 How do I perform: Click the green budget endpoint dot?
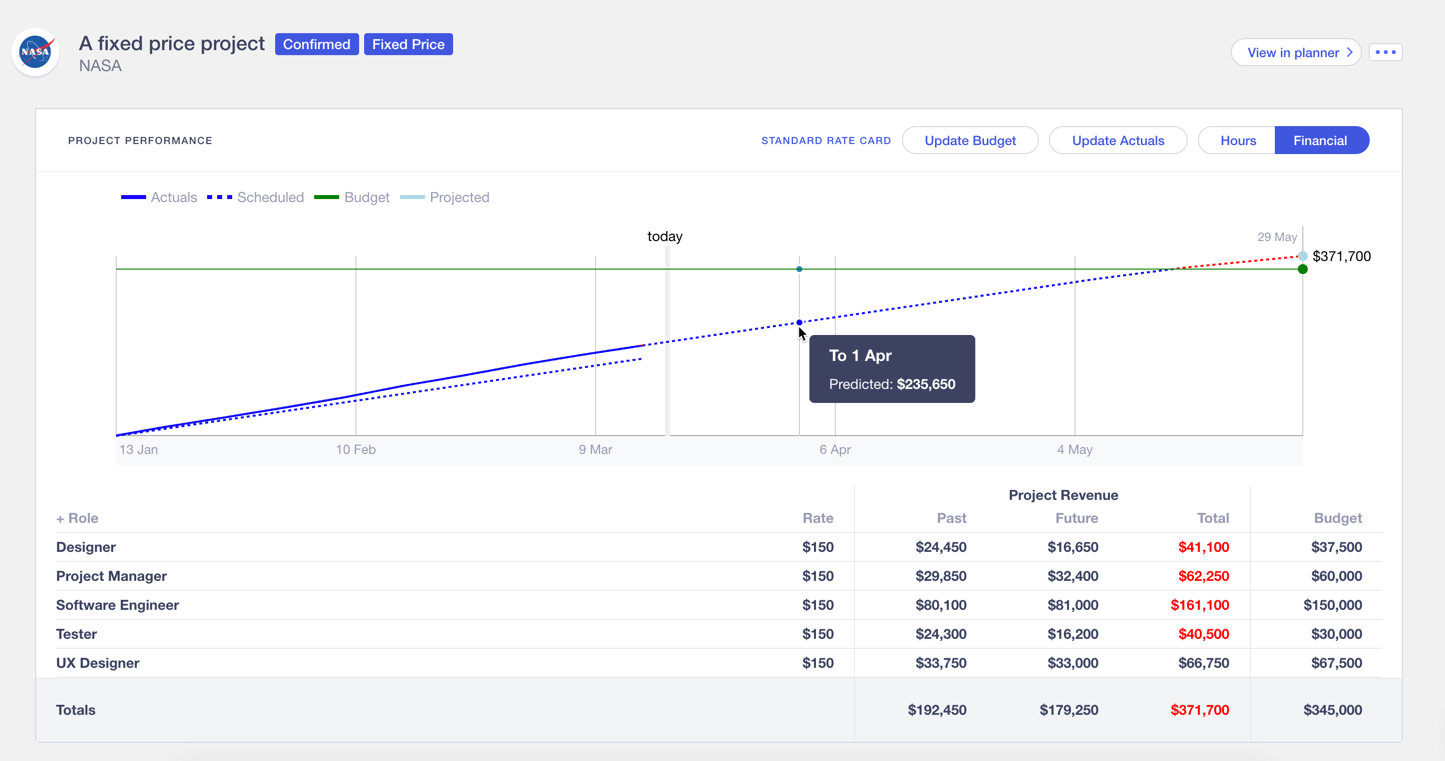tap(1302, 269)
